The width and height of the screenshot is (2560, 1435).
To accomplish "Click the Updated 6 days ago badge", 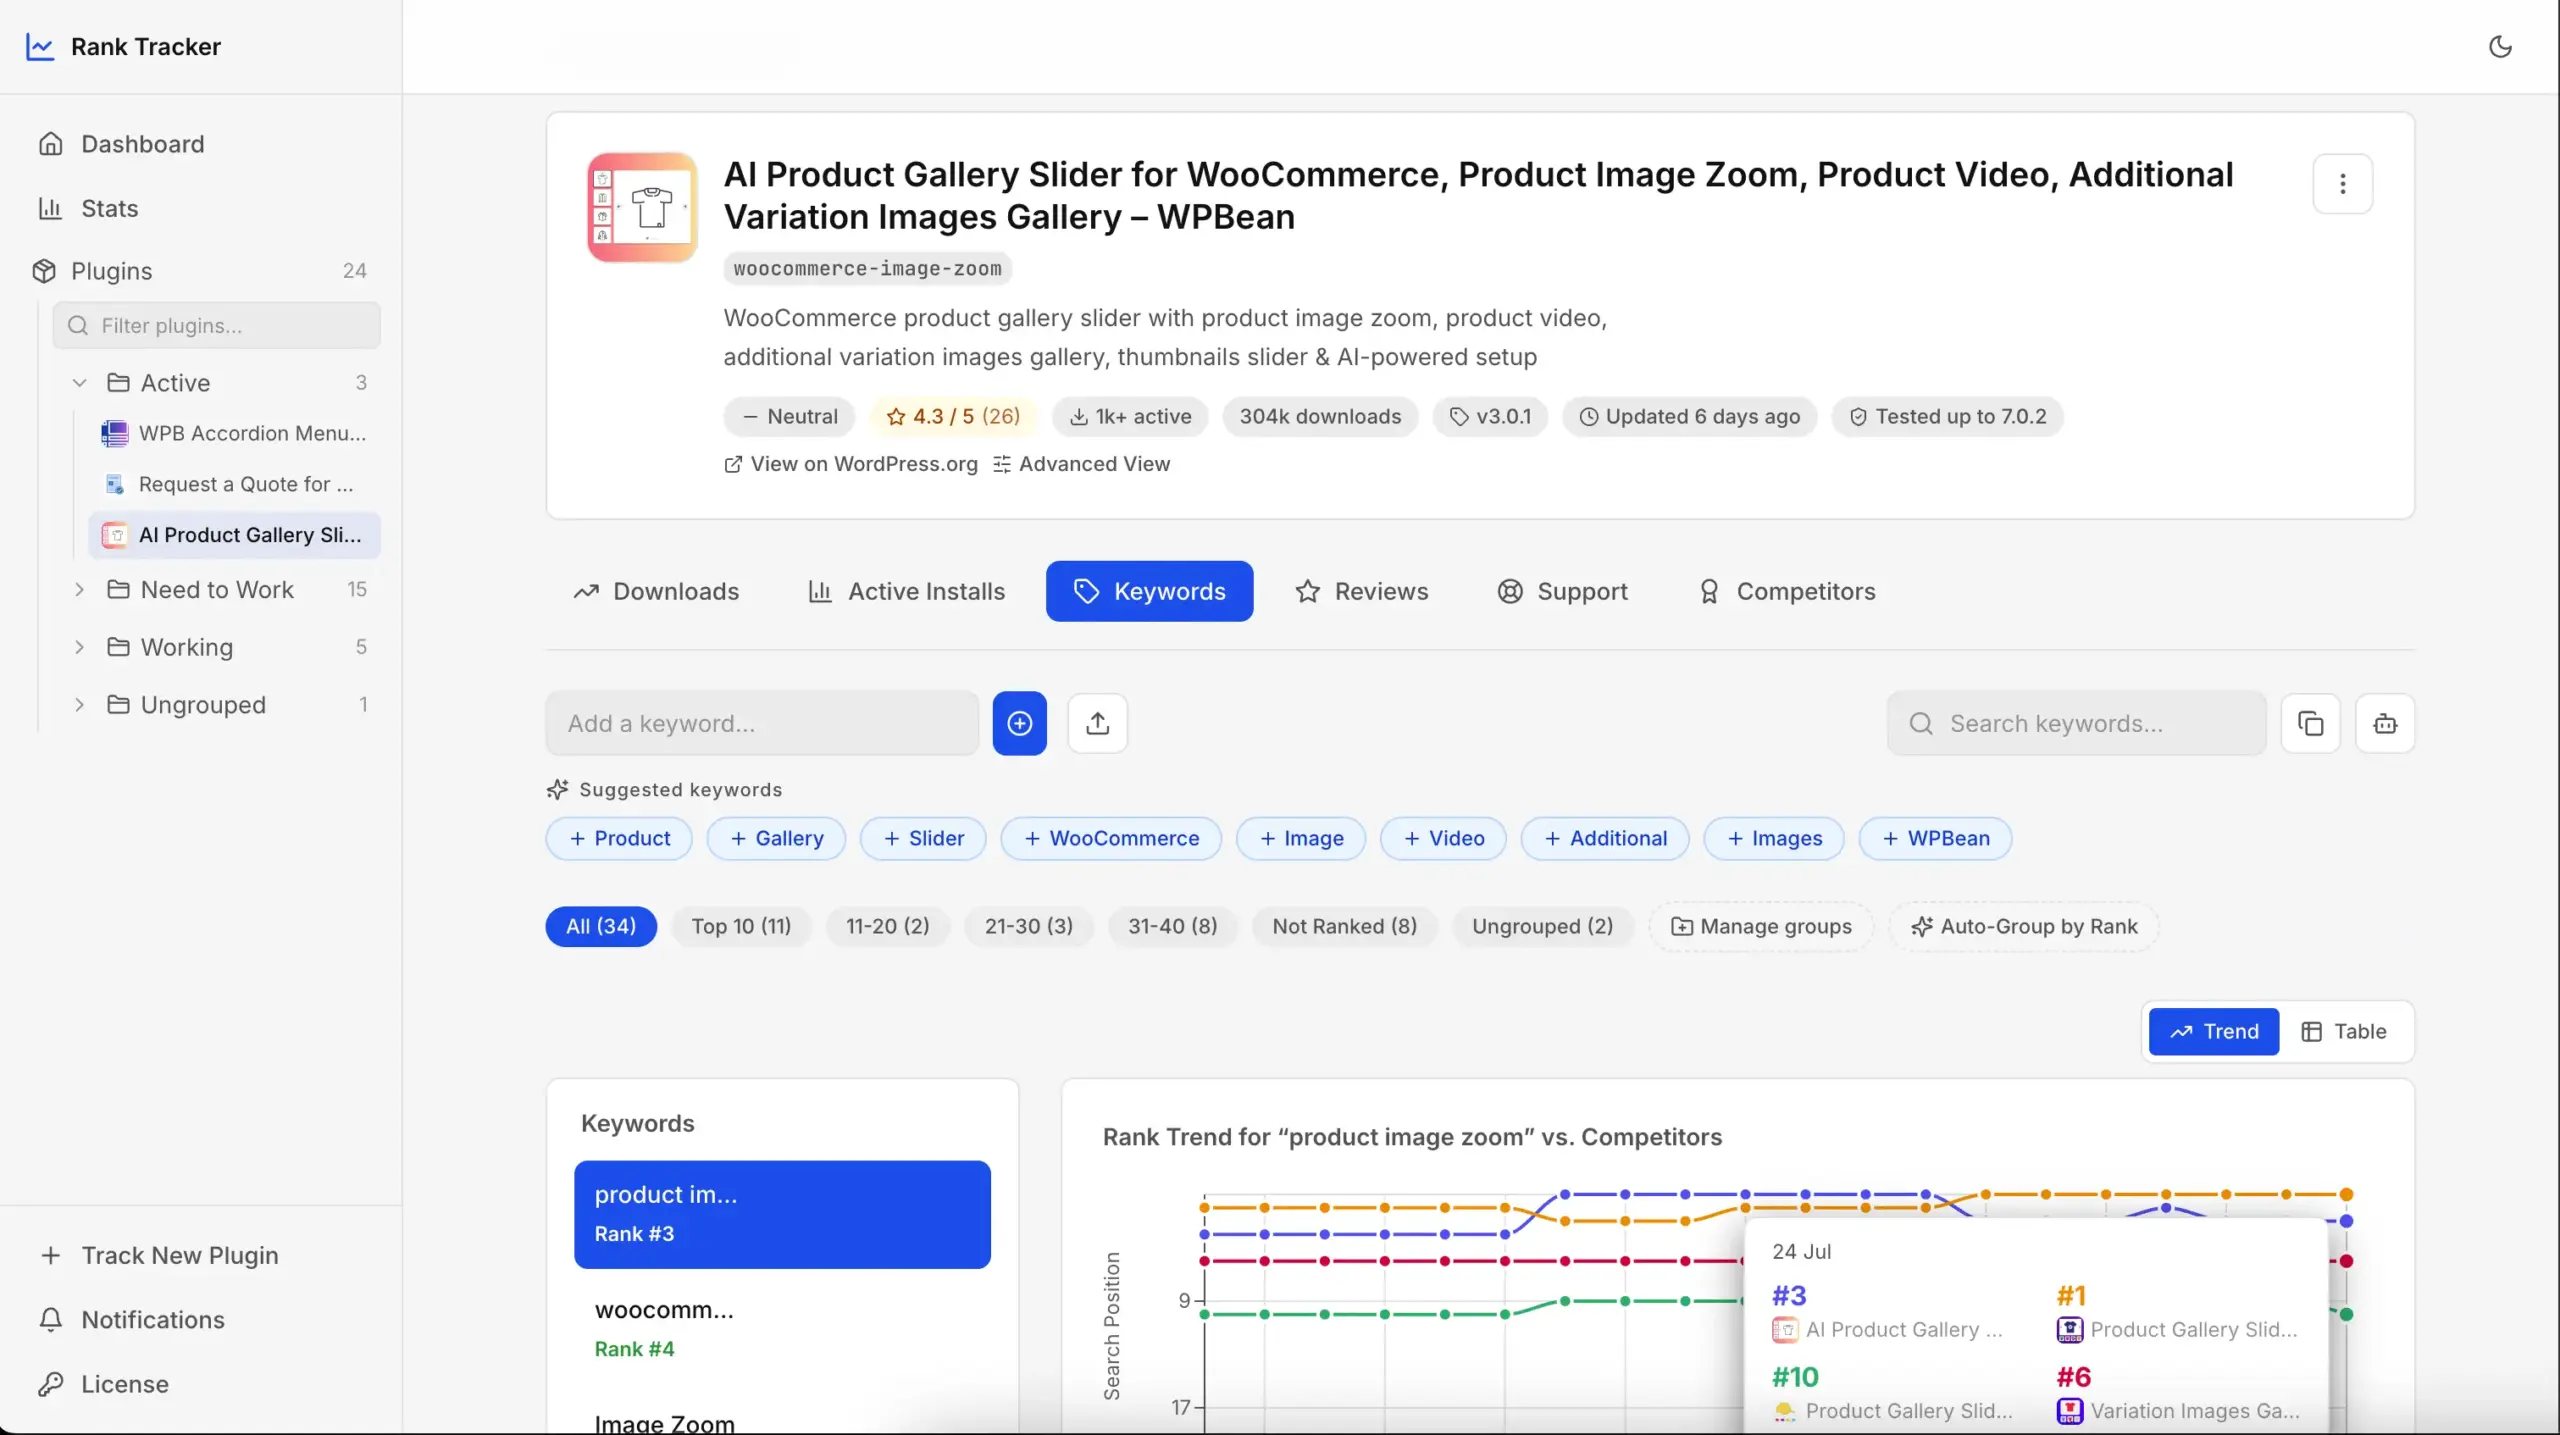I will (1689, 417).
